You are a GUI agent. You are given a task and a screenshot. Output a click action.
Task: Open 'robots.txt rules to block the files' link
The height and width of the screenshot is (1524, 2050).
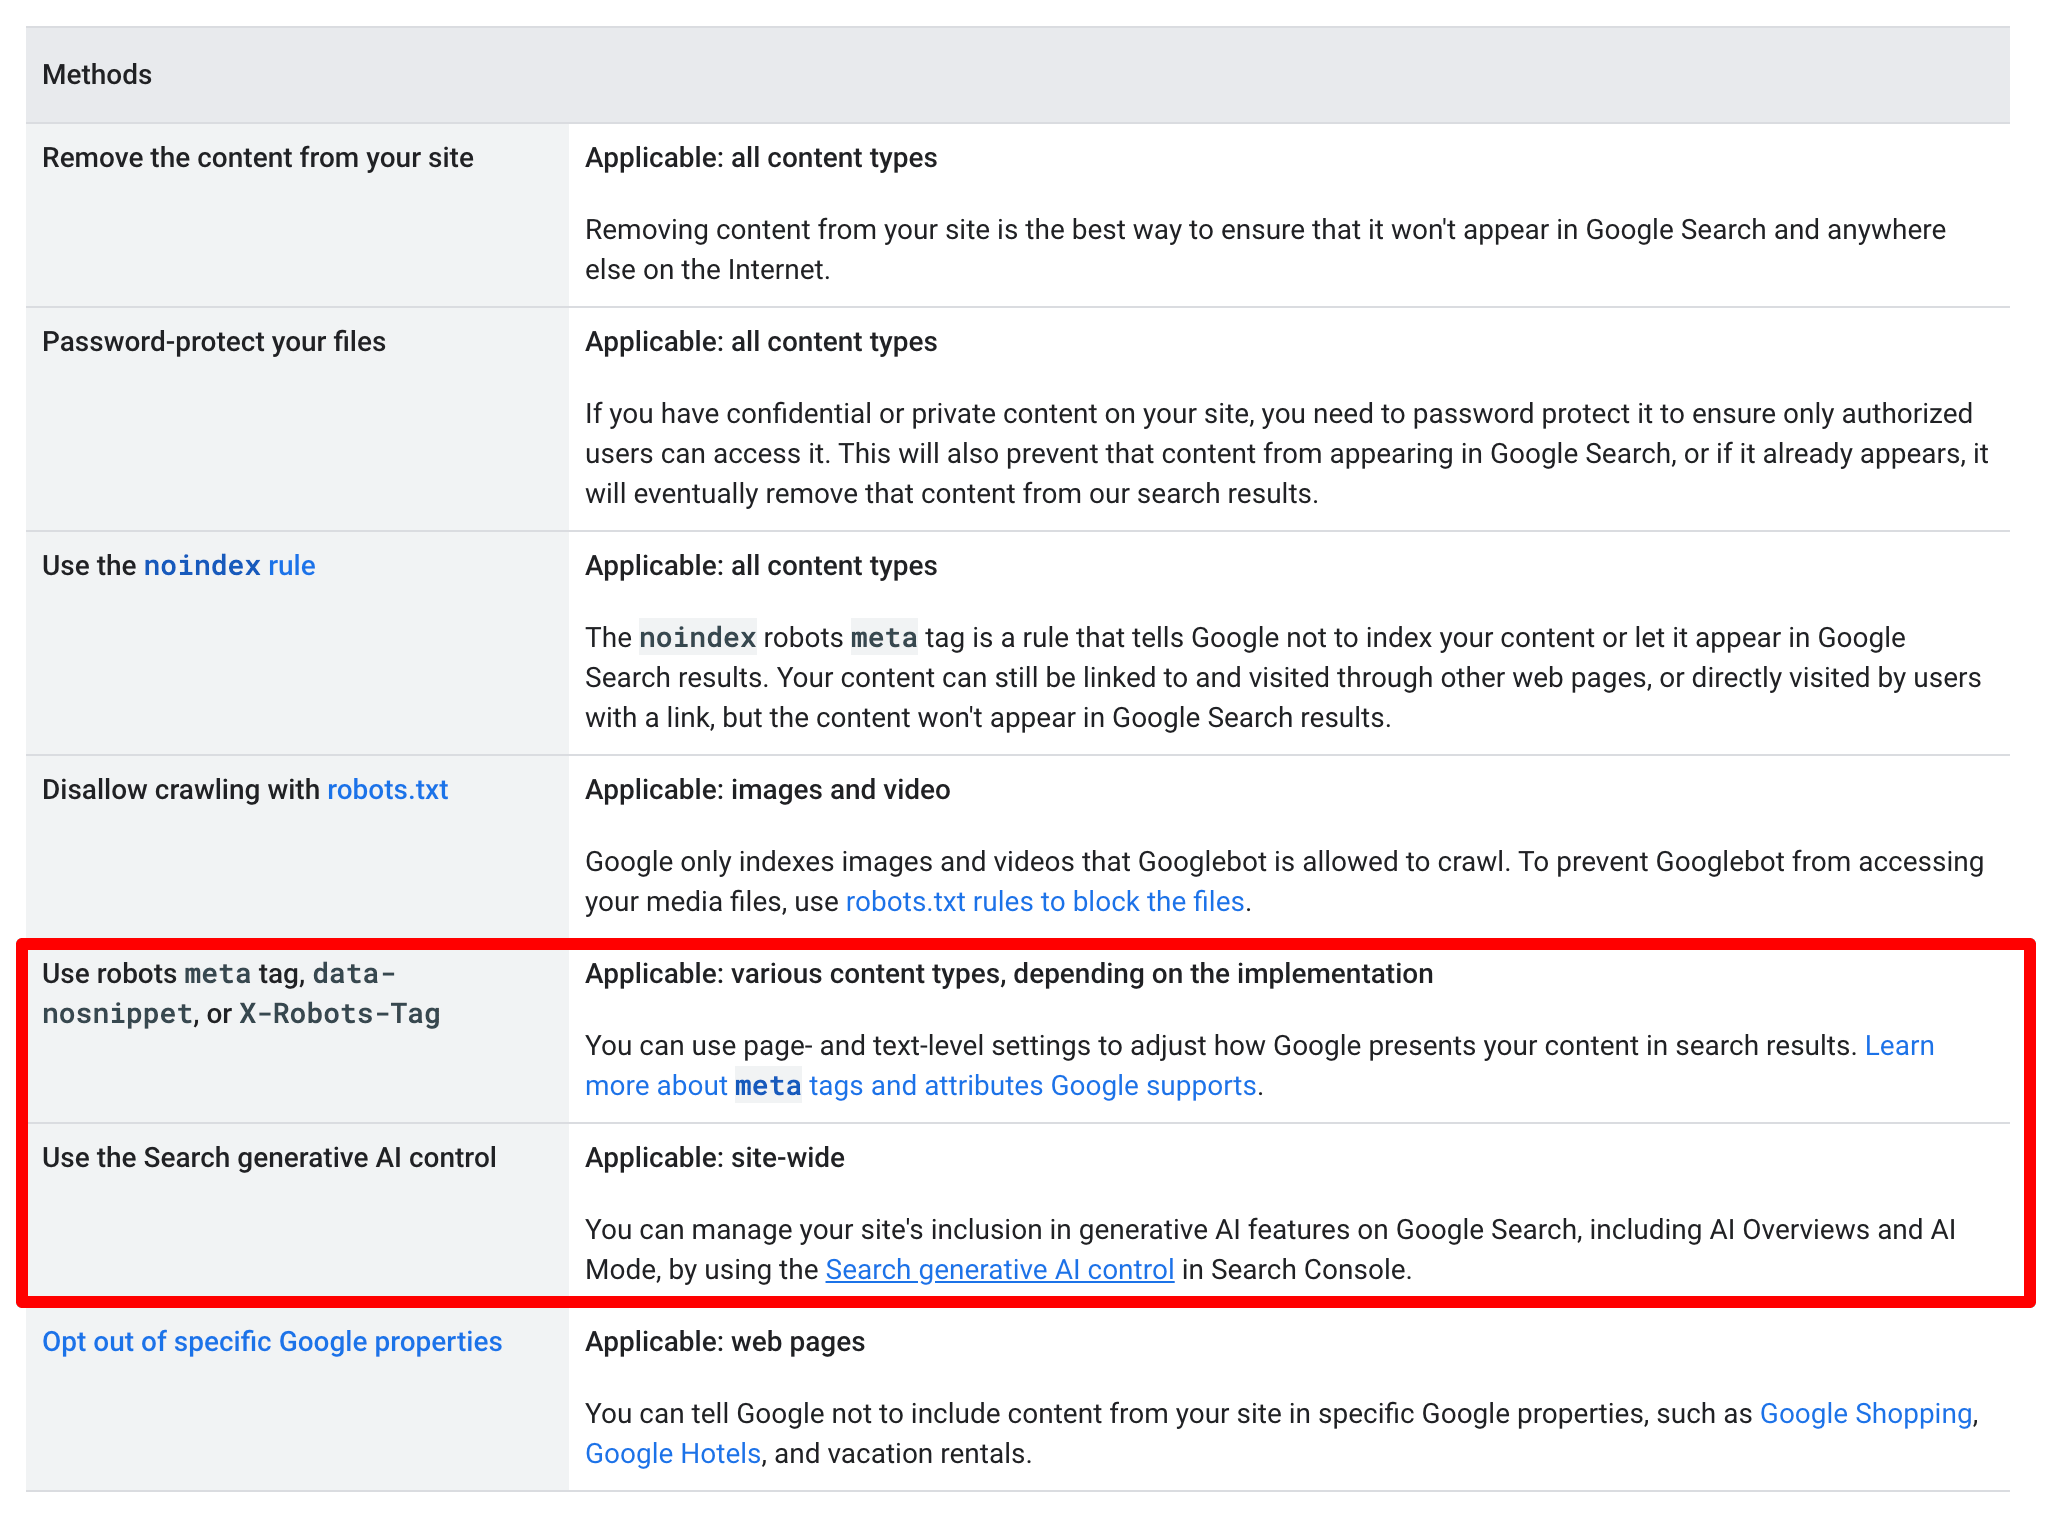pos(1045,902)
